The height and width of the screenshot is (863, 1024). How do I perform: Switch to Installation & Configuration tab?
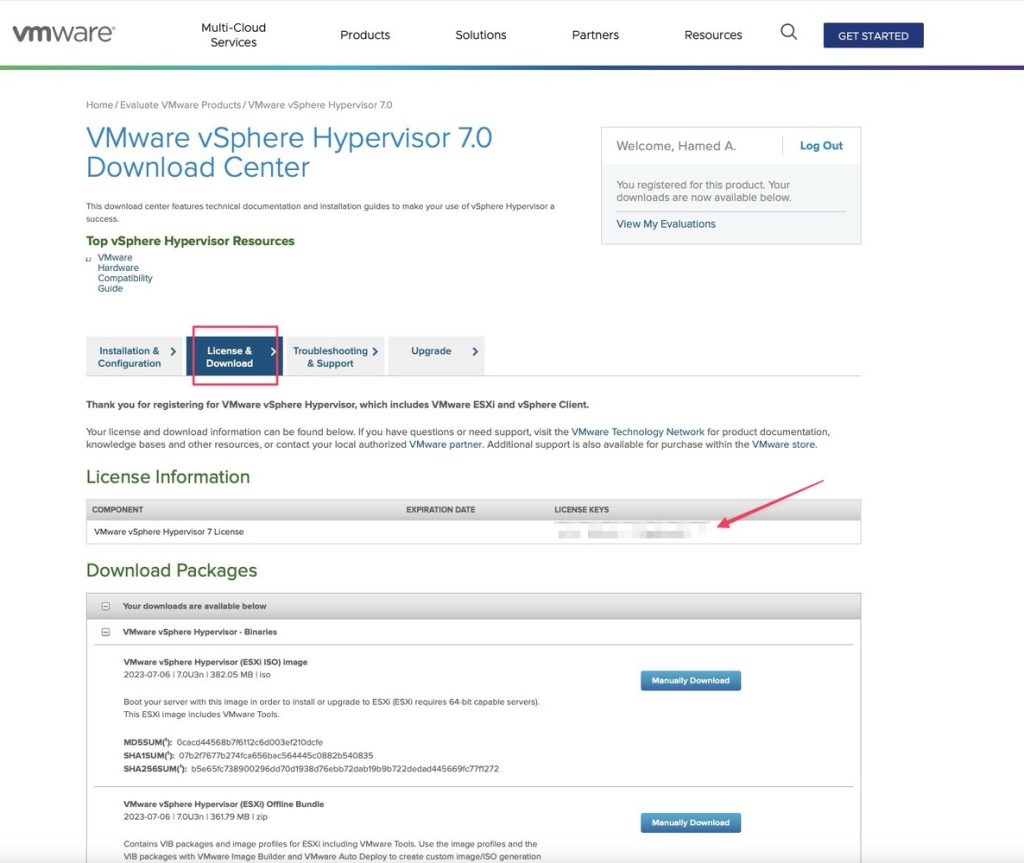tap(135, 357)
